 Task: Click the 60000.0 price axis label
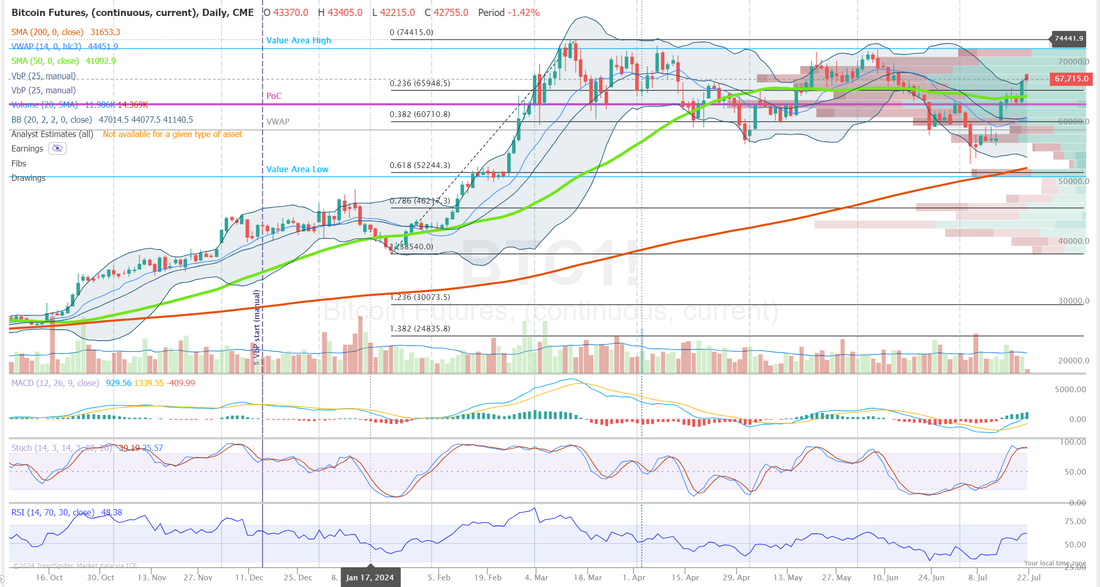(x=1074, y=121)
